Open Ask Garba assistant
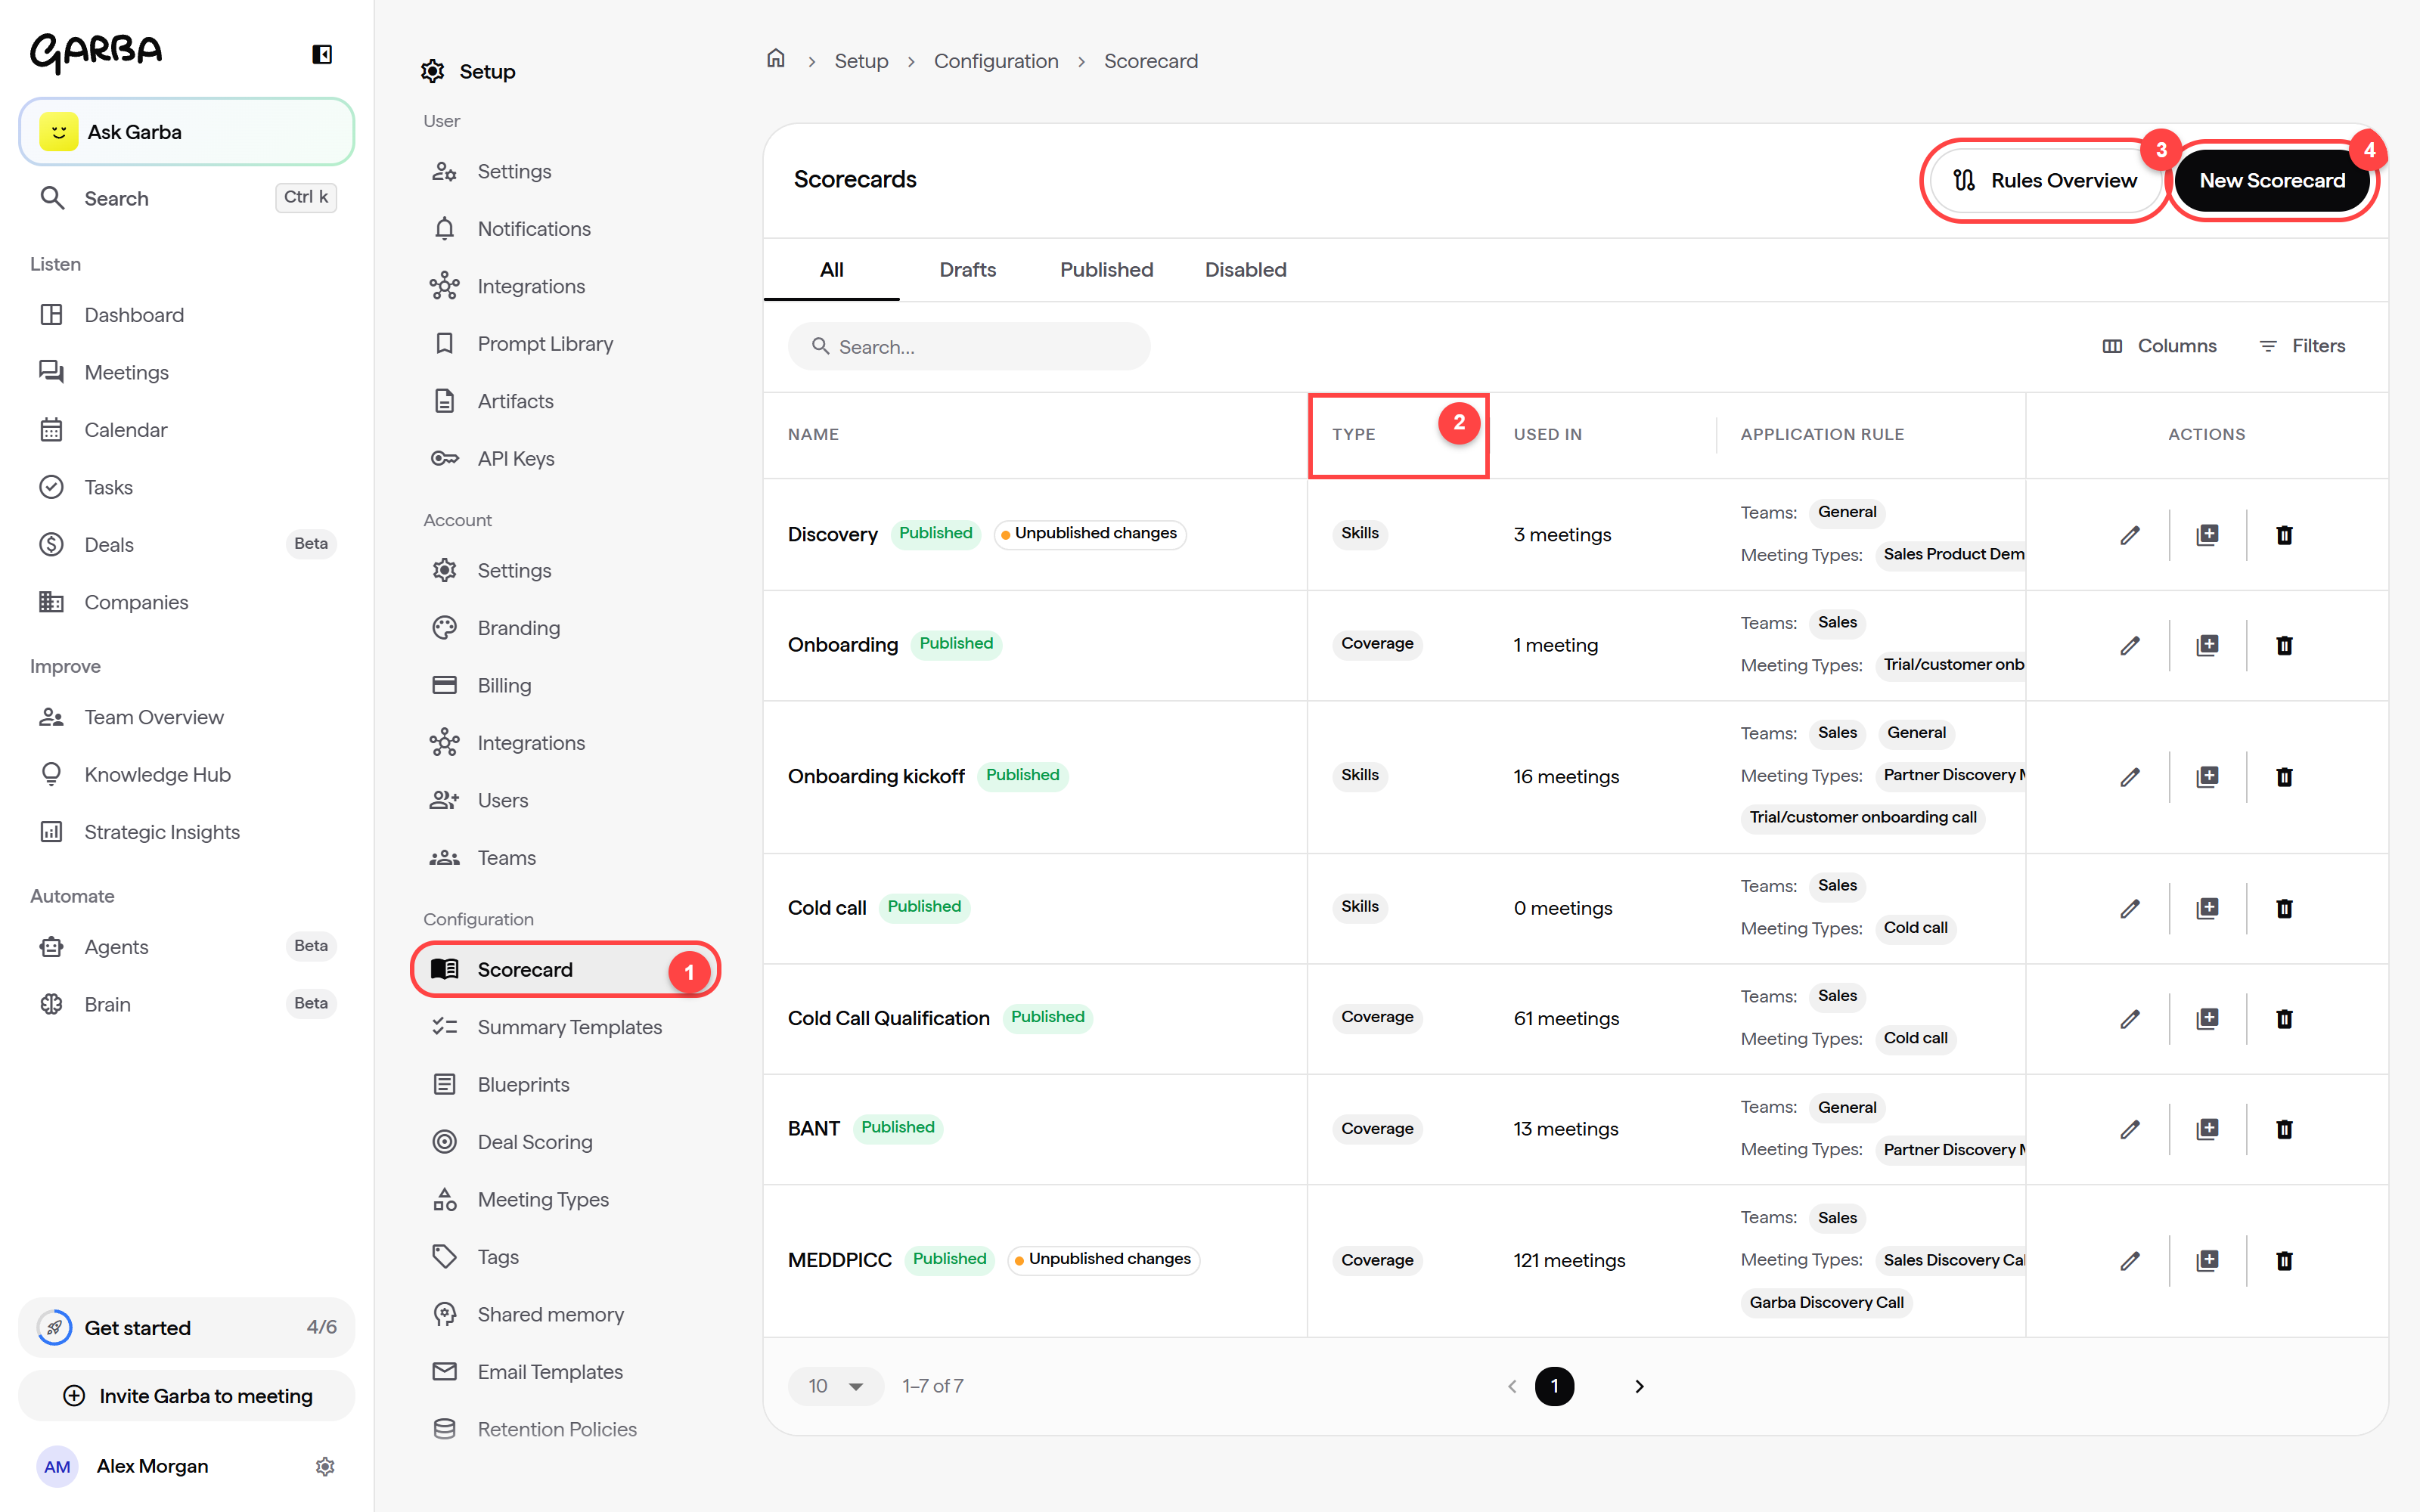This screenshot has height=1512, width=2420. 187,132
